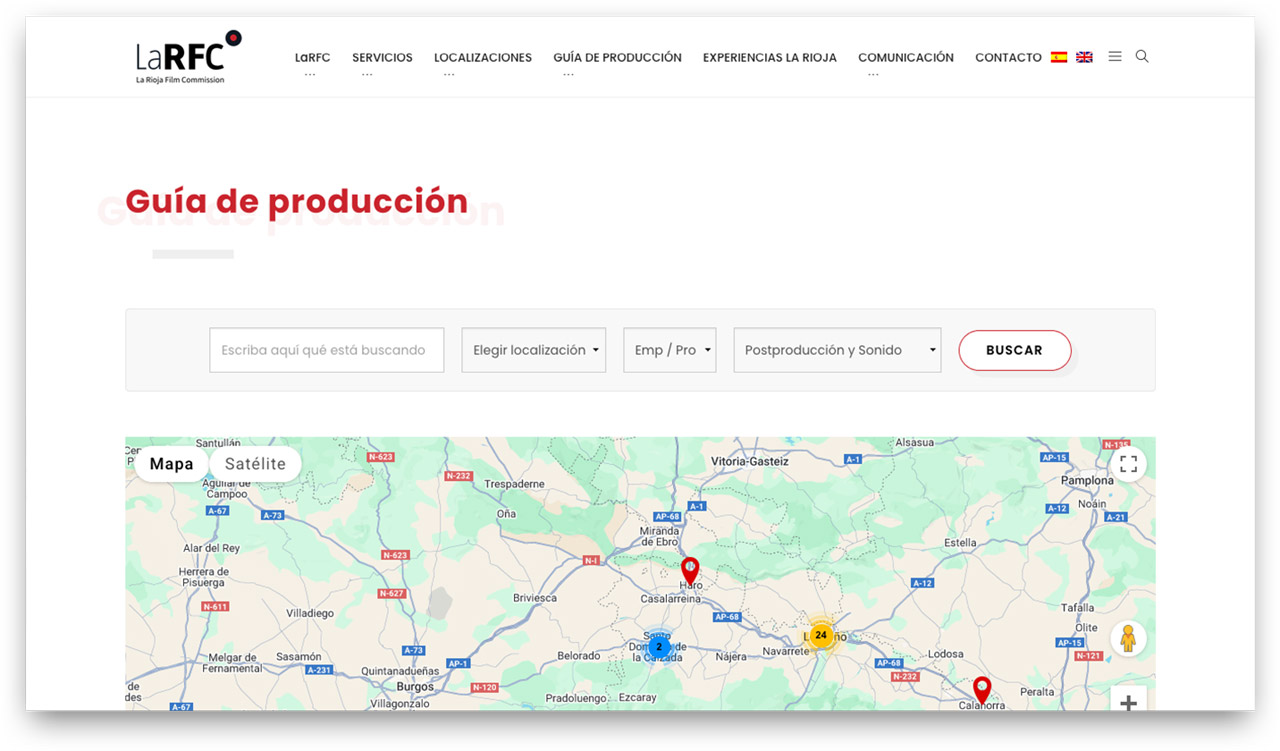Zoom in with the map plus button
The height and width of the screenshot is (751, 1280).
pyautogui.click(x=1128, y=700)
